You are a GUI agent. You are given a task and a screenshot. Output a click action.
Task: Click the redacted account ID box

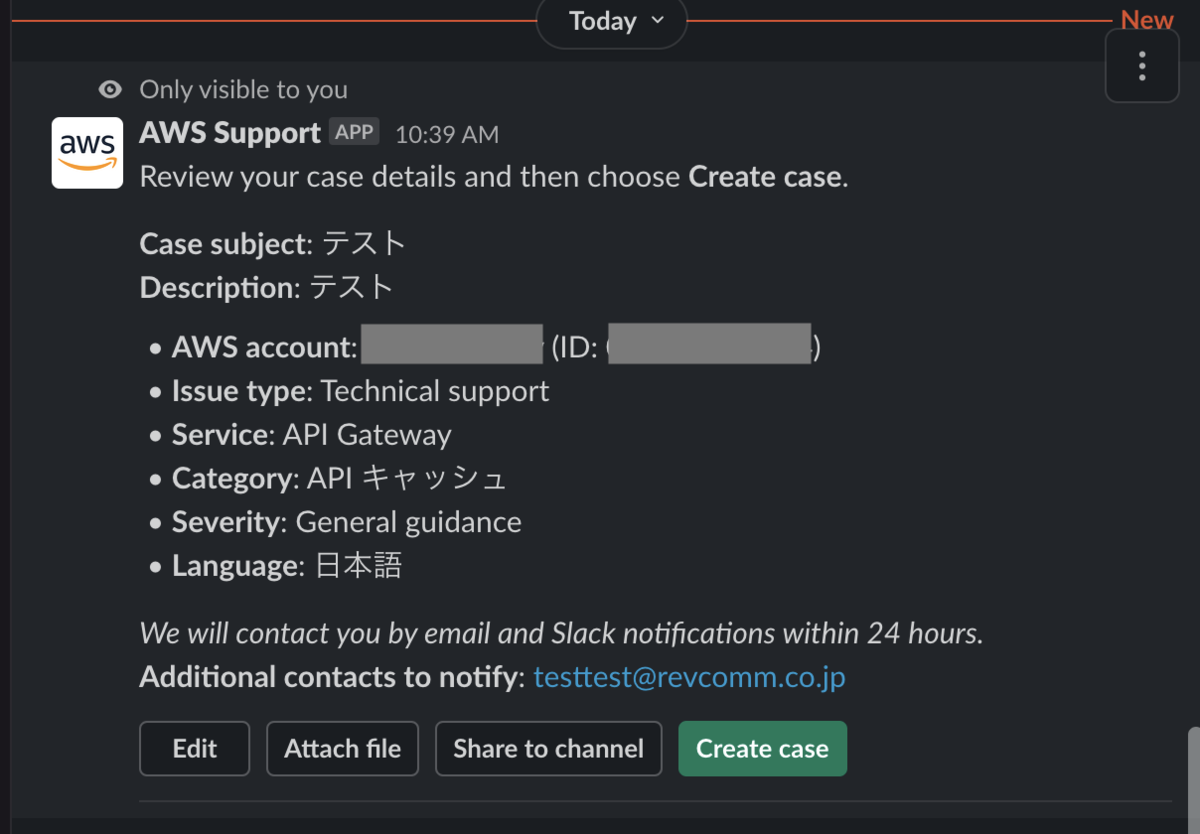tap(709, 345)
